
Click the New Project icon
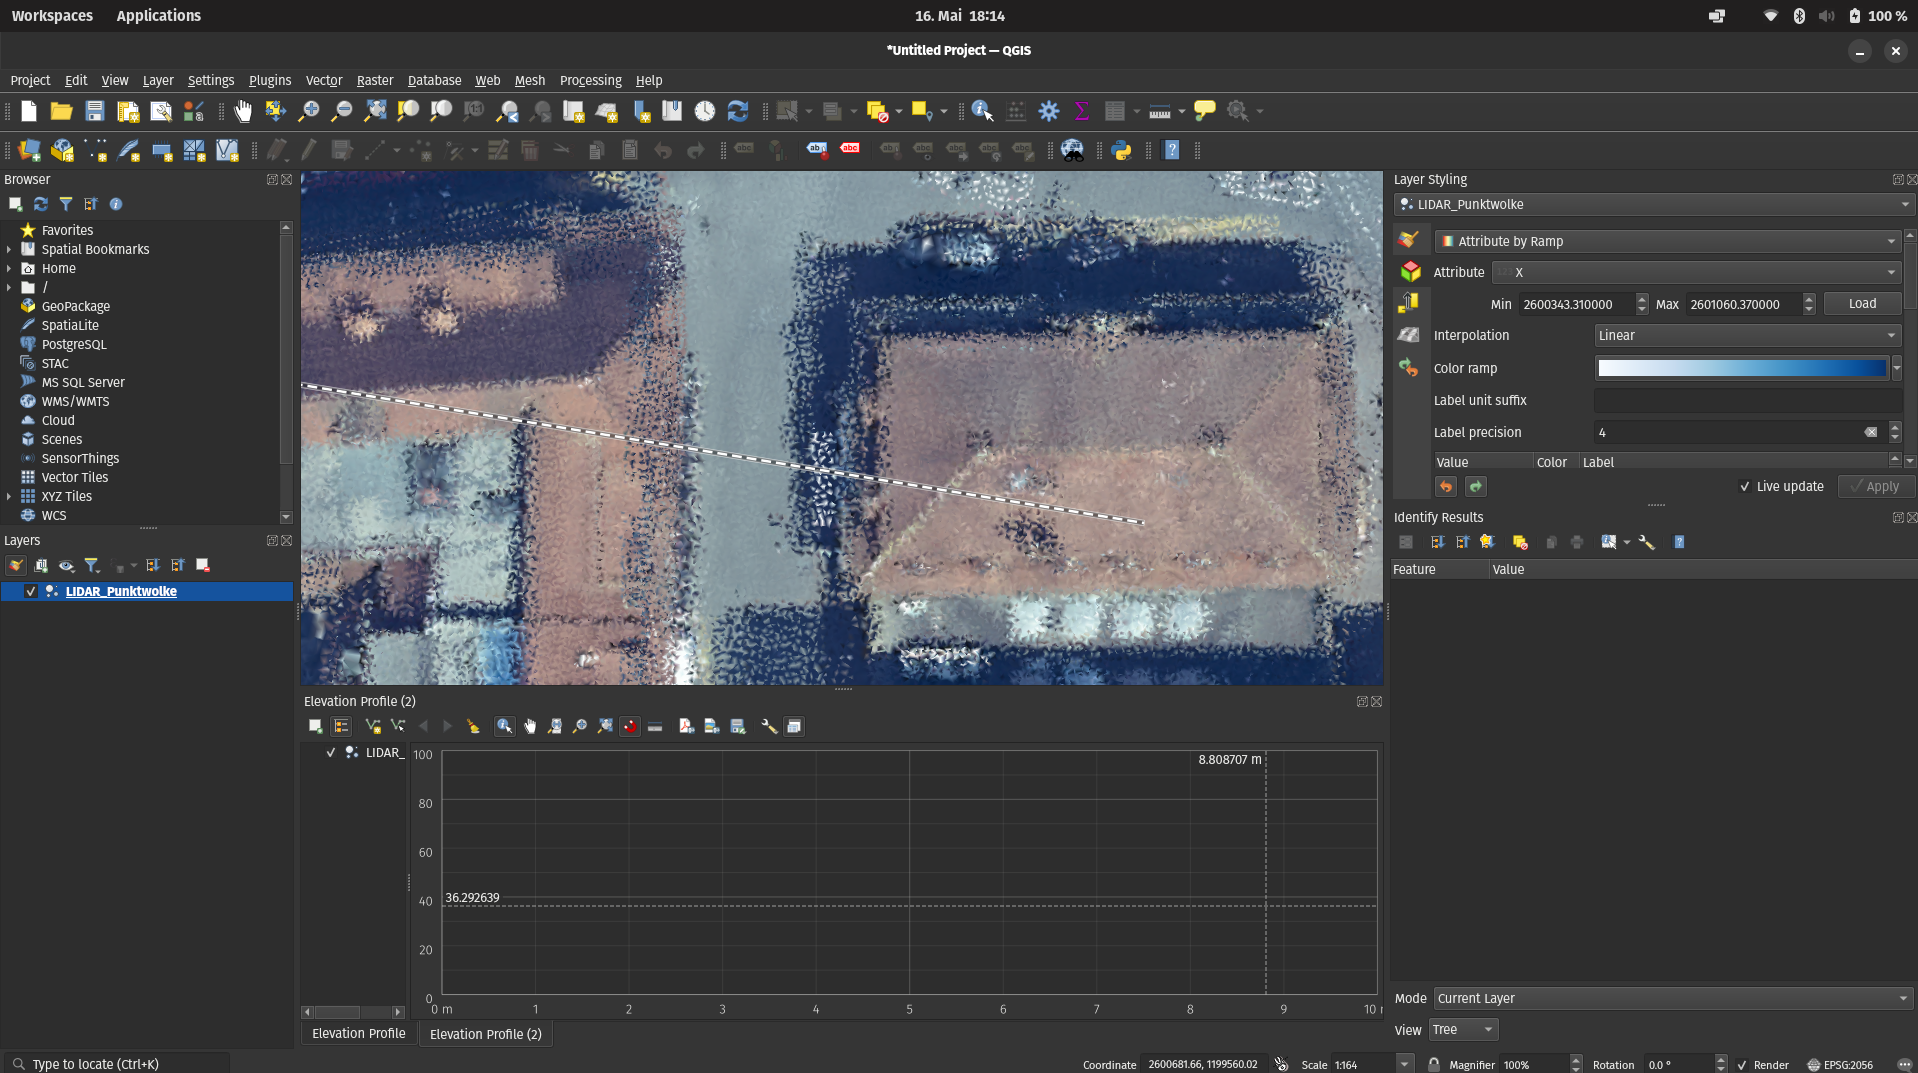point(29,111)
